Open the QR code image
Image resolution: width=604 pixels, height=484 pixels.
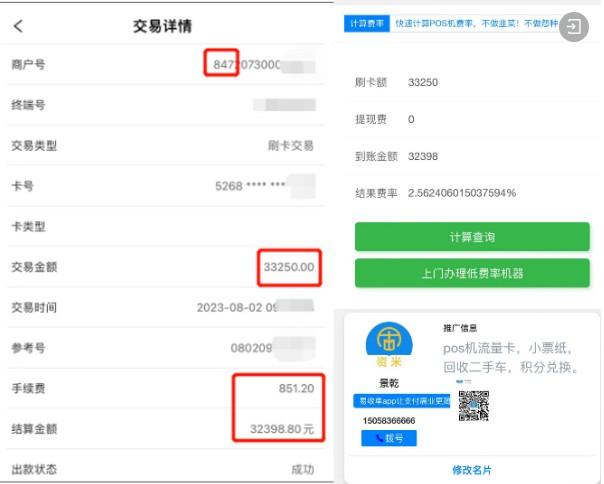point(473,406)
